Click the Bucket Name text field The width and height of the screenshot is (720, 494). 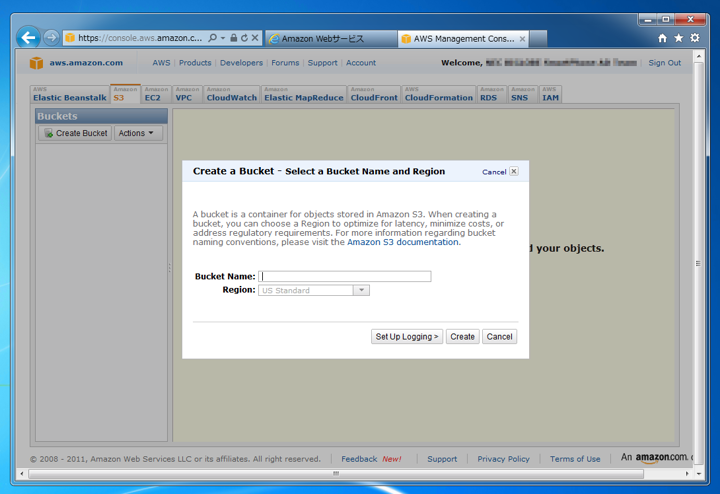coord(345,276)
